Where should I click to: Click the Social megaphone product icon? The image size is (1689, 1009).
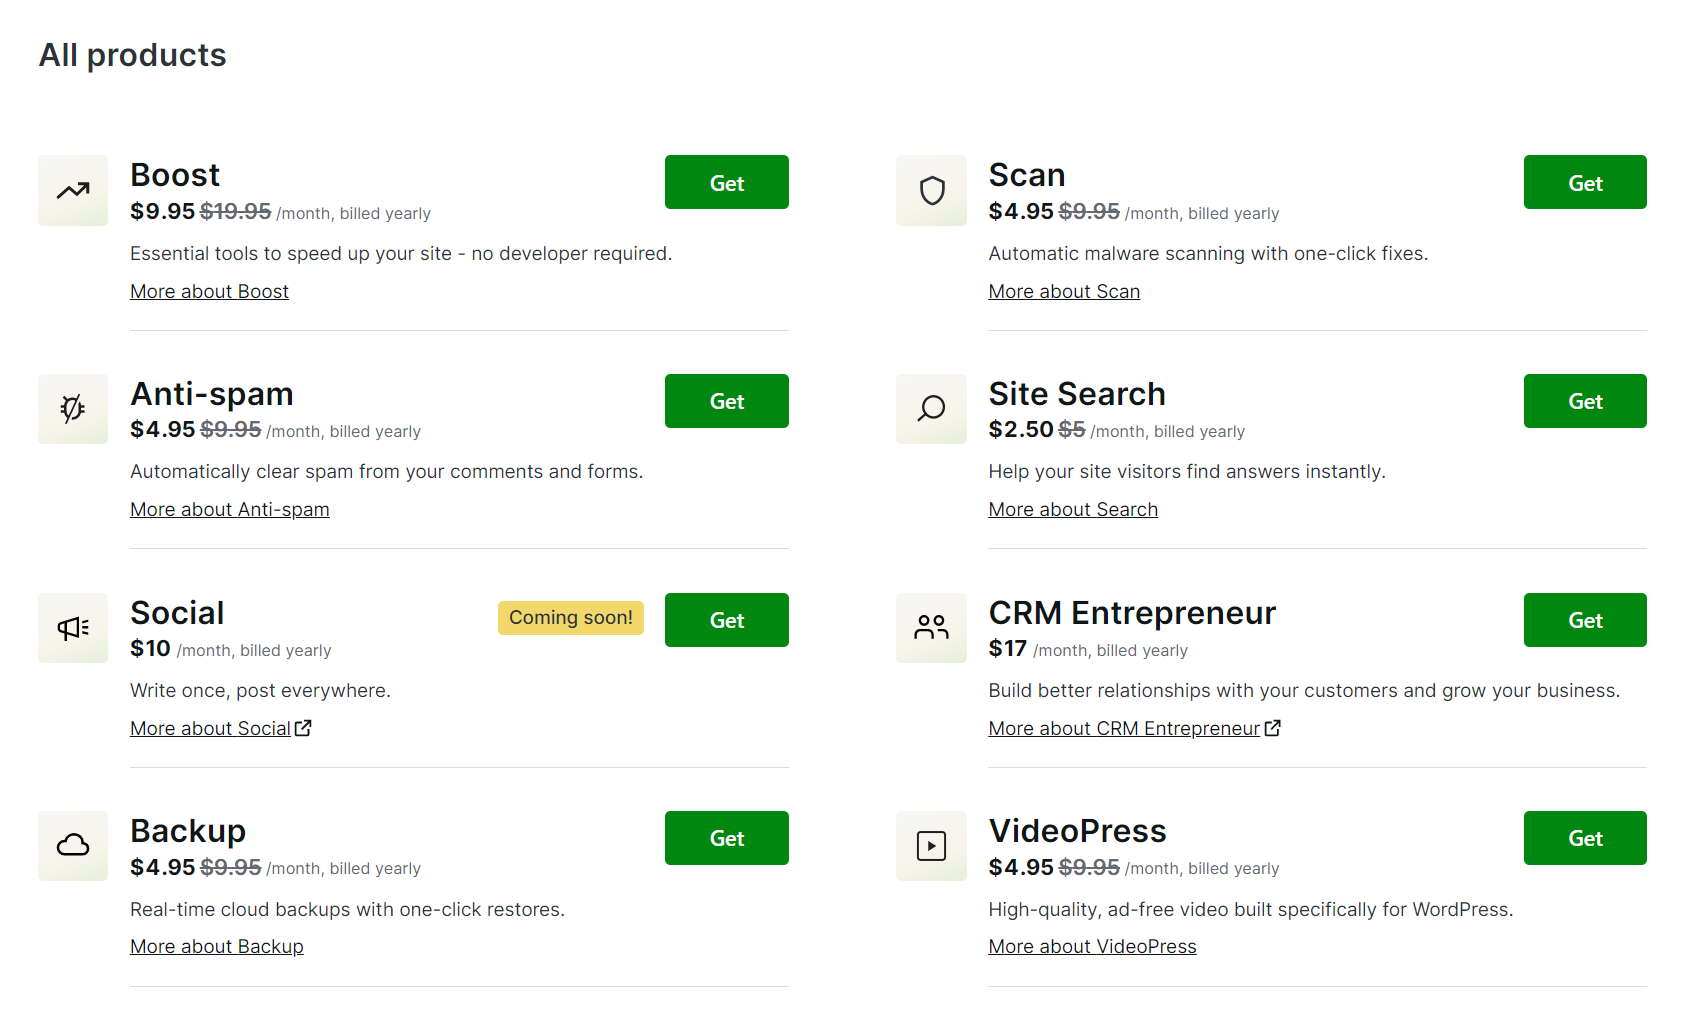(x=73, y=627)
